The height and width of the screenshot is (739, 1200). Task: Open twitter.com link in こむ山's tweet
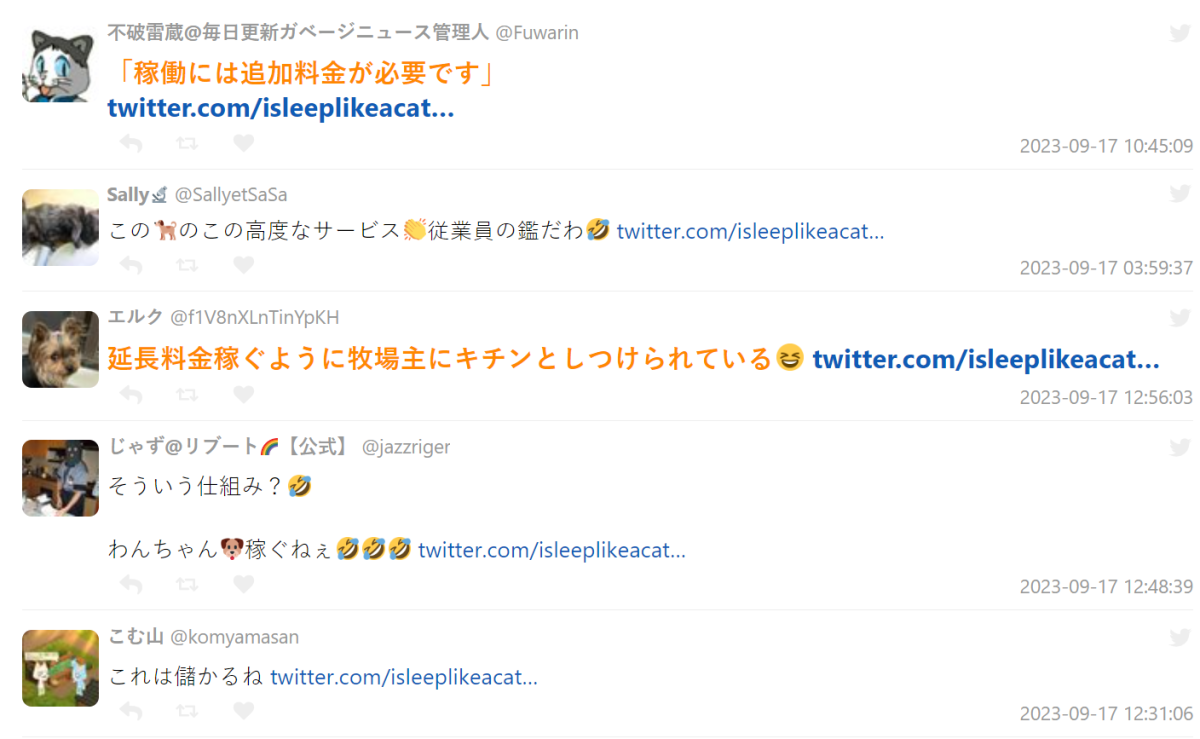(x=404, y=677)
